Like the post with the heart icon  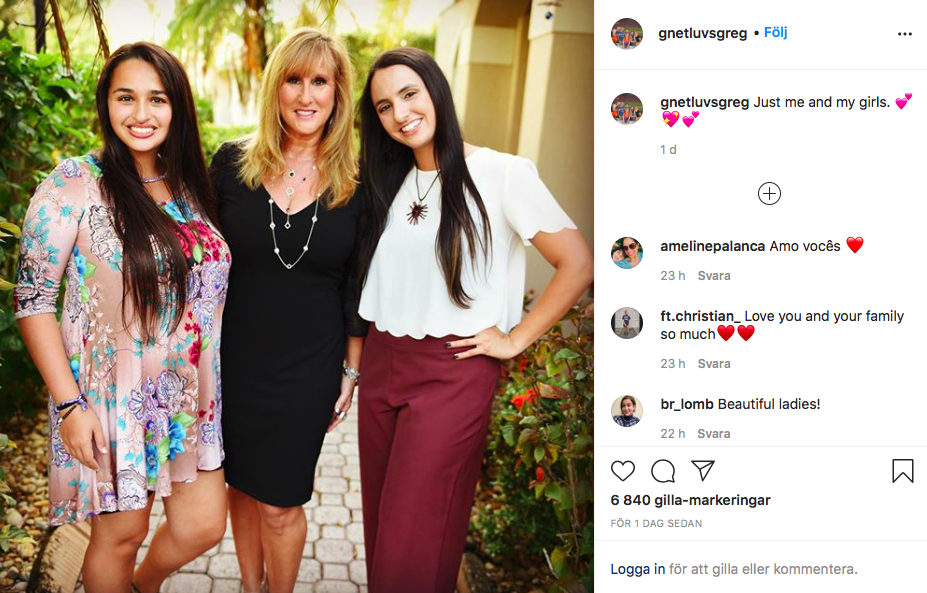pos(623,471)
